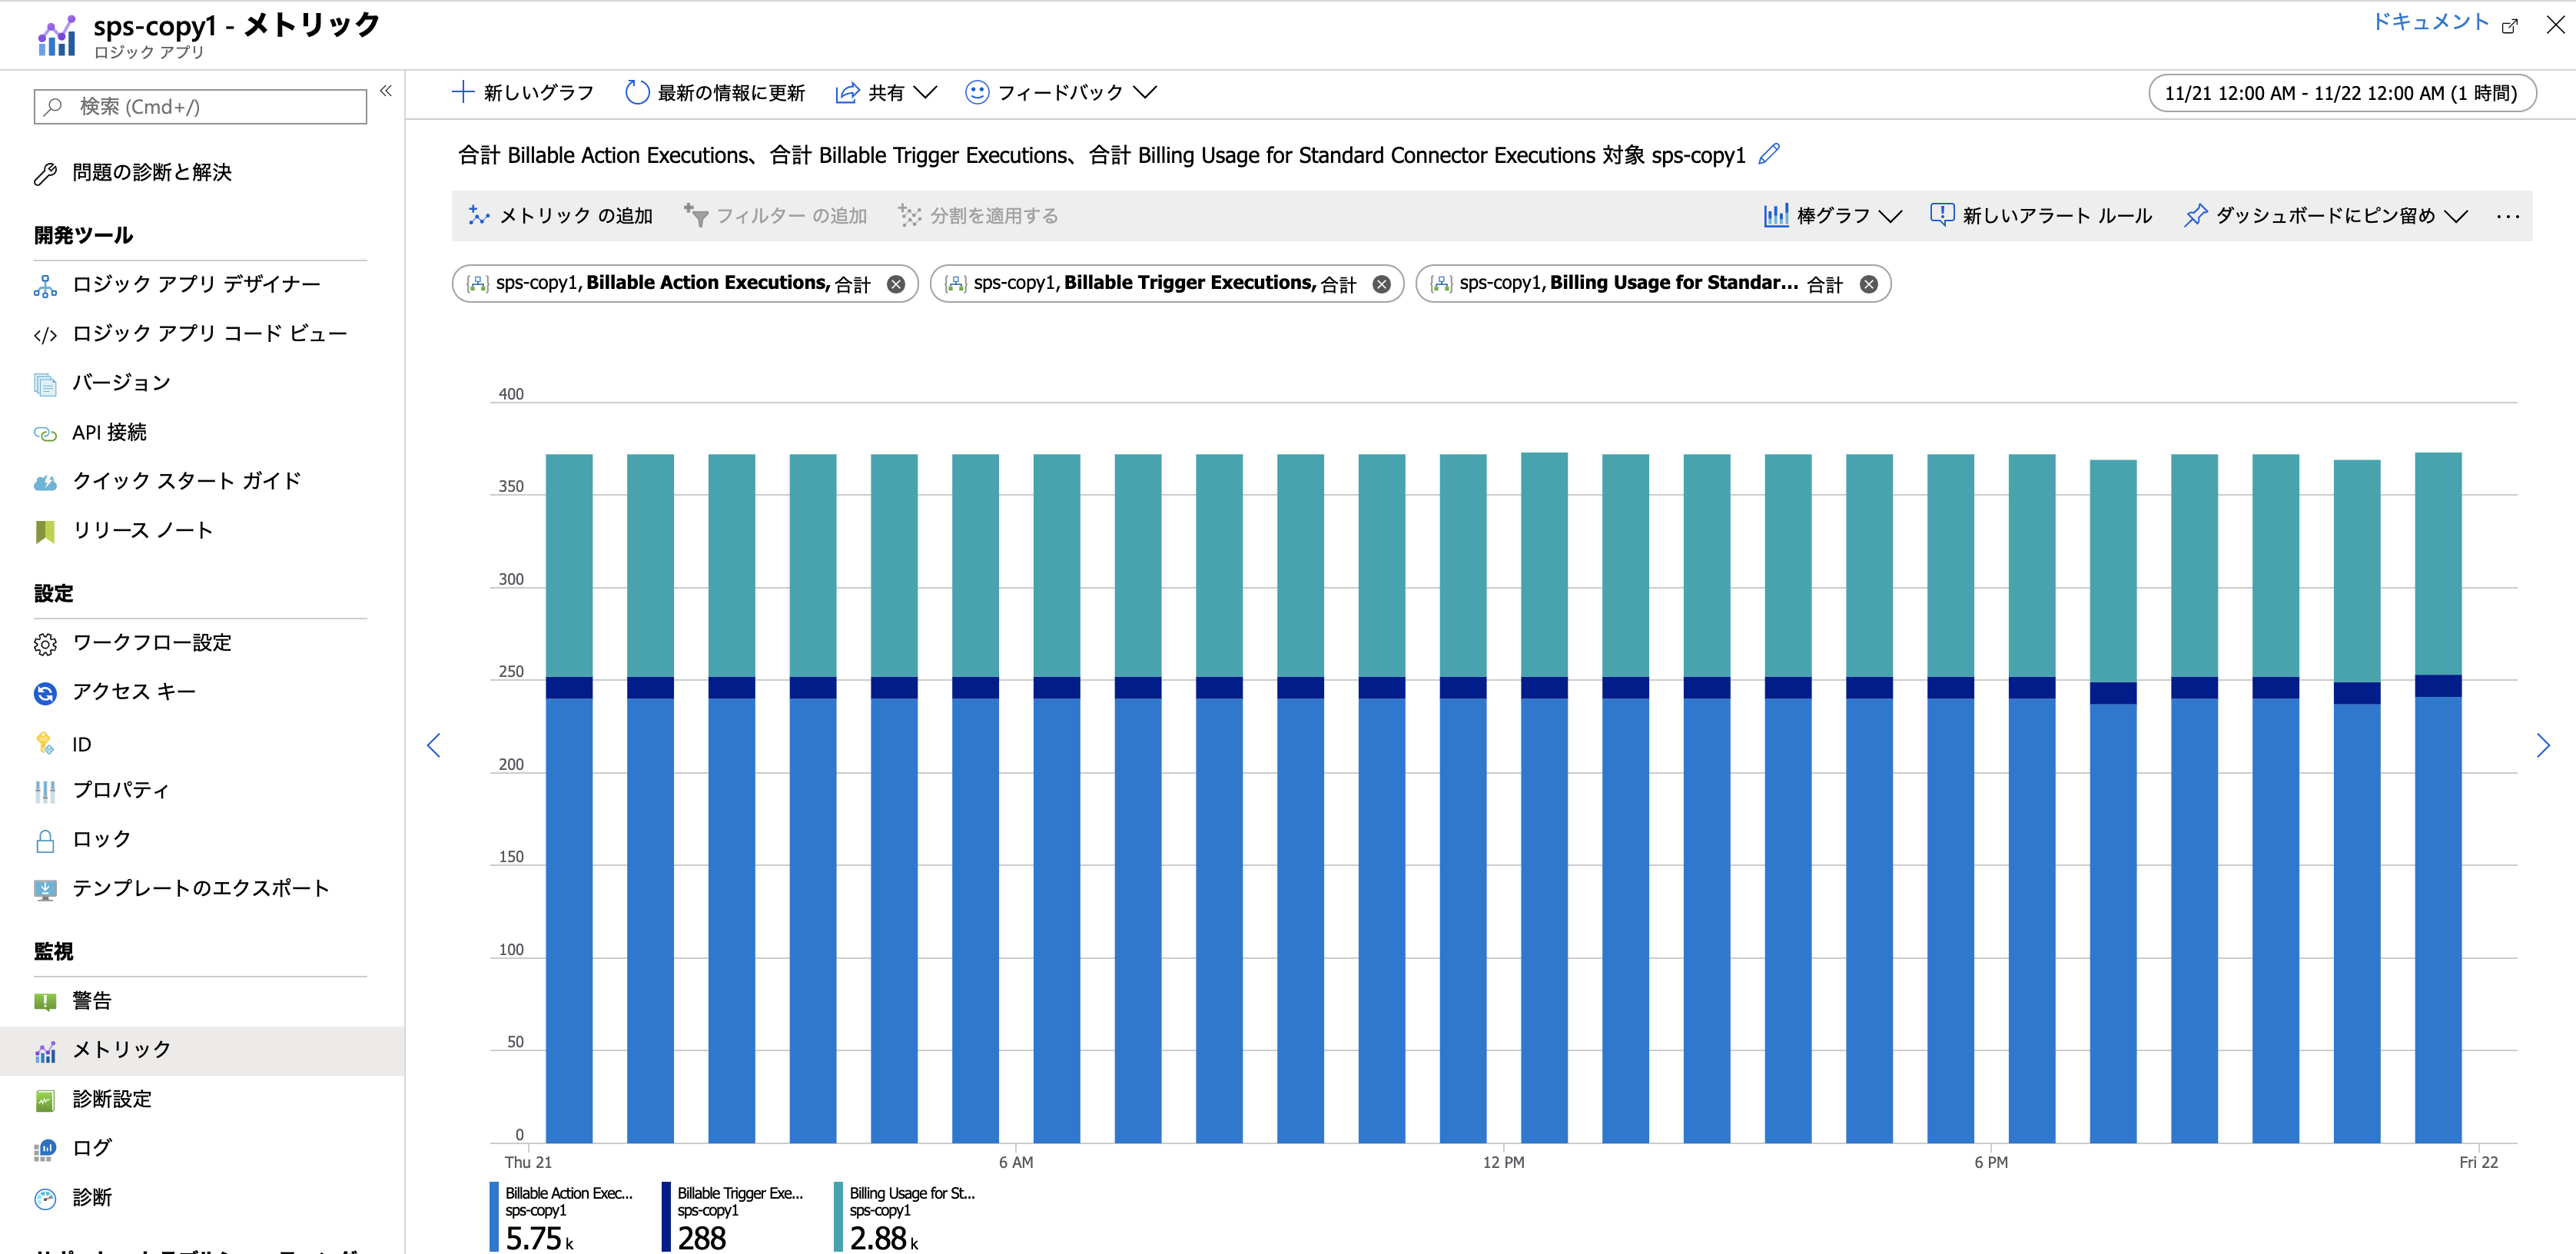Click Billing Usage for St legend color swatch
2576x1254 pixels.
[x=838, y=1217]
